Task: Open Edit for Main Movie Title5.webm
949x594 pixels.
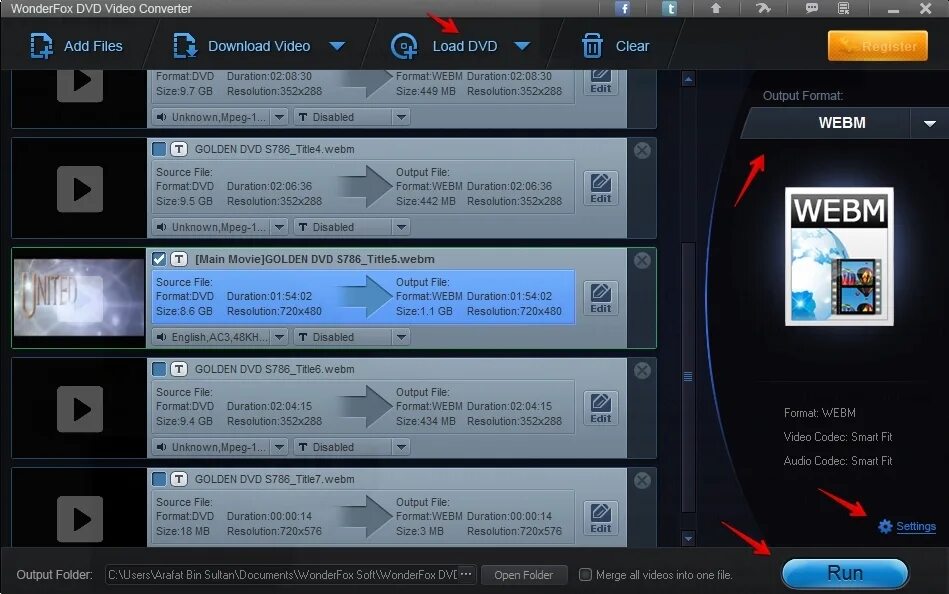Action: tap(600, 299)
